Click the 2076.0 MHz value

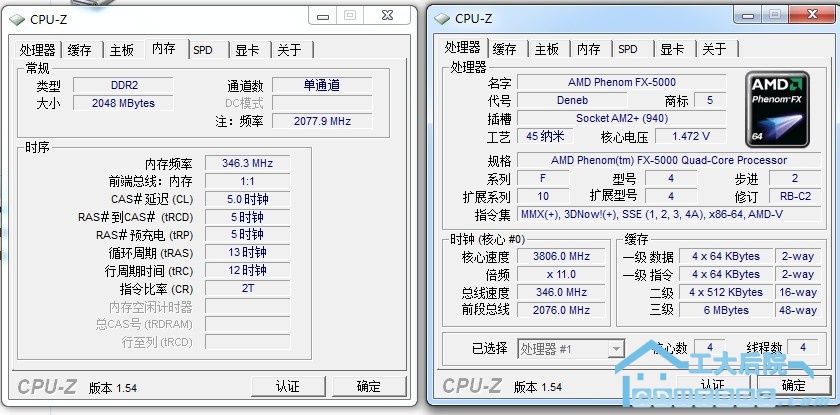(x=561, y=310)
